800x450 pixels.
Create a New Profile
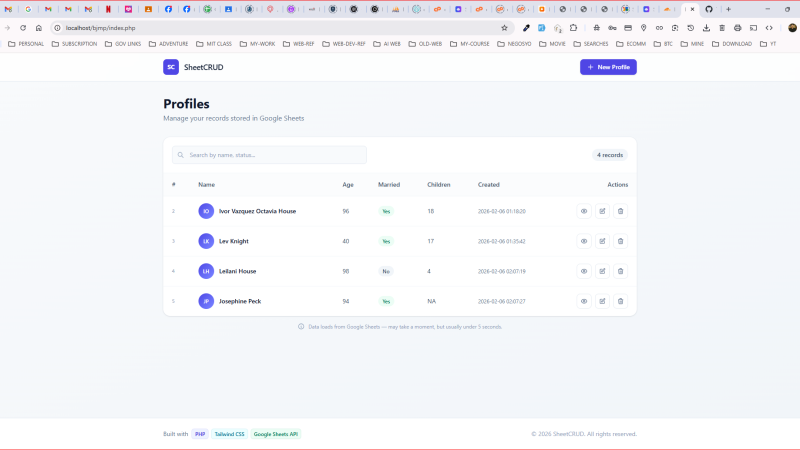[x=608, y=67]
